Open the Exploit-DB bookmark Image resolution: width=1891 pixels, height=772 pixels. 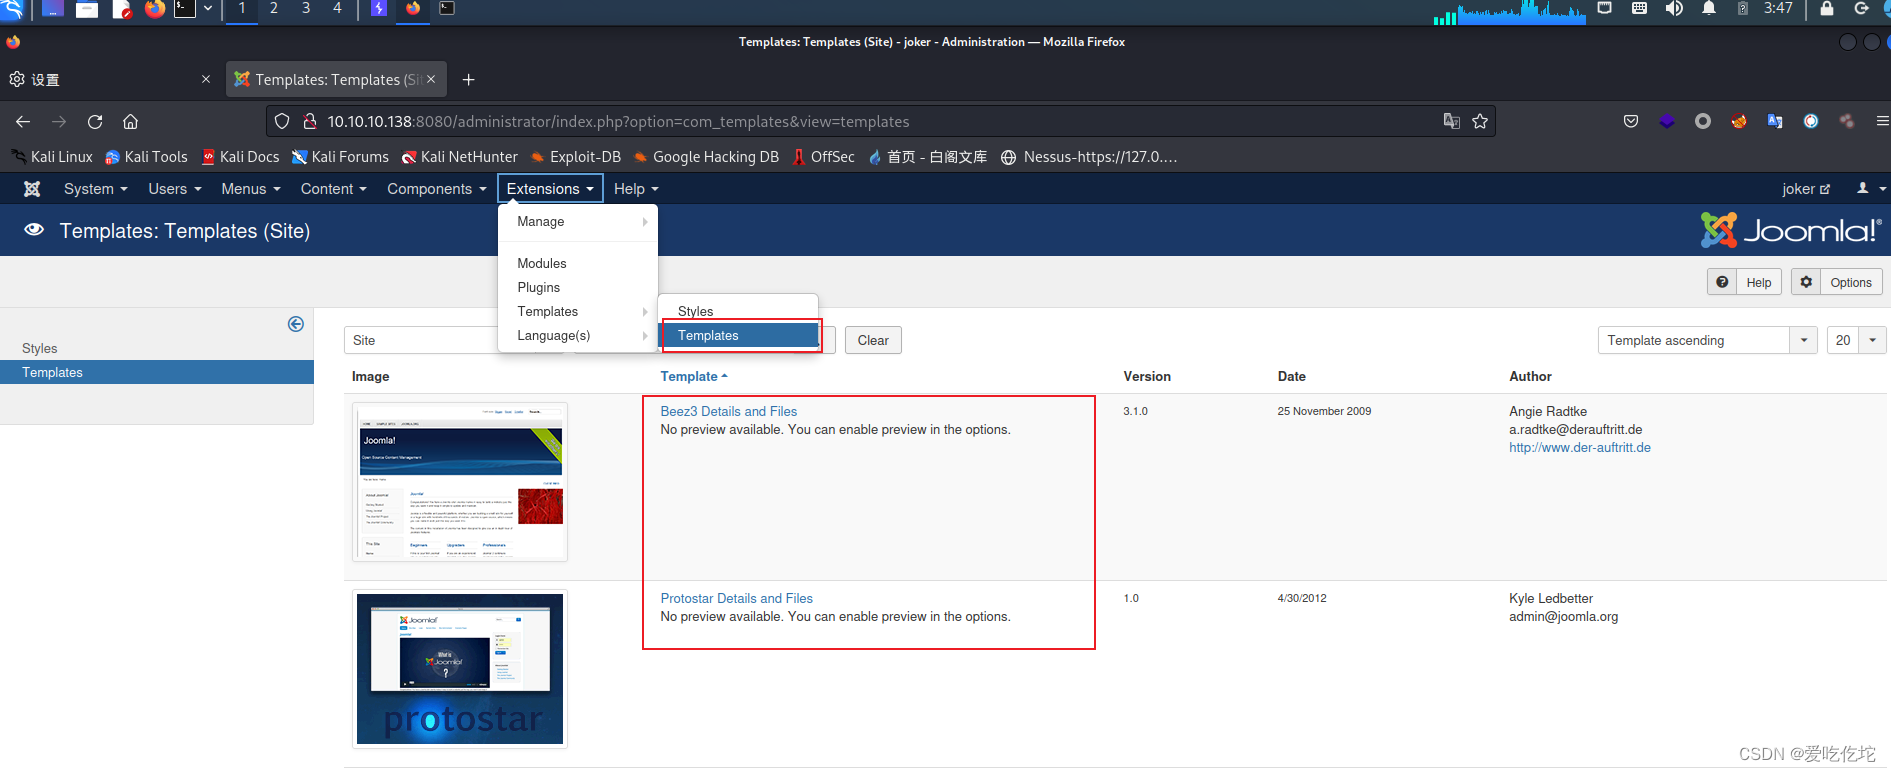point(576,157)
